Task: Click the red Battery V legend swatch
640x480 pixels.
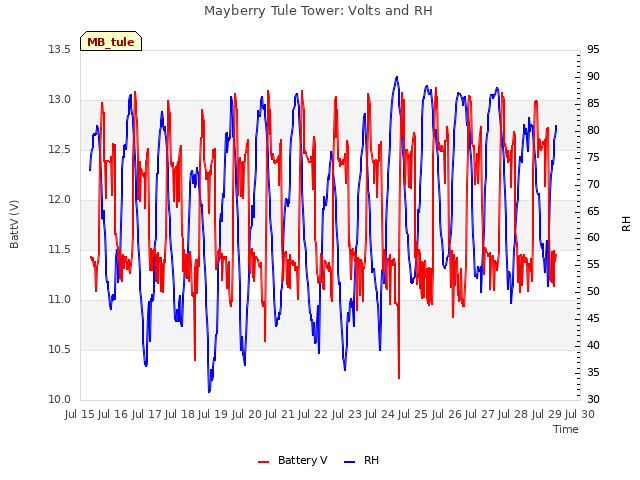Action: 264,462
